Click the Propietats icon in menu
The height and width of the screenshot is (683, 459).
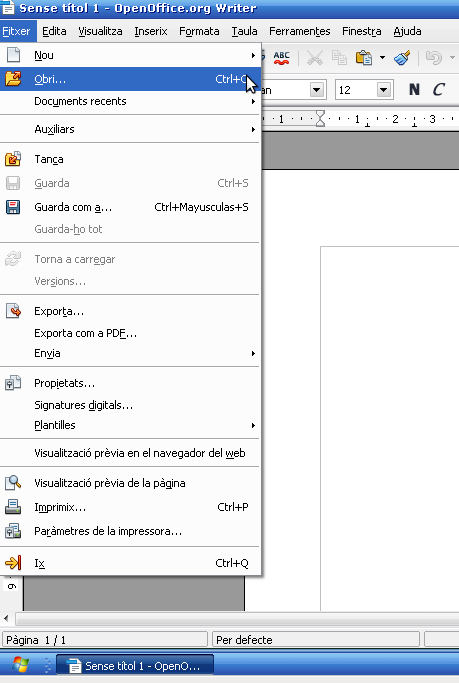(13, 383)
